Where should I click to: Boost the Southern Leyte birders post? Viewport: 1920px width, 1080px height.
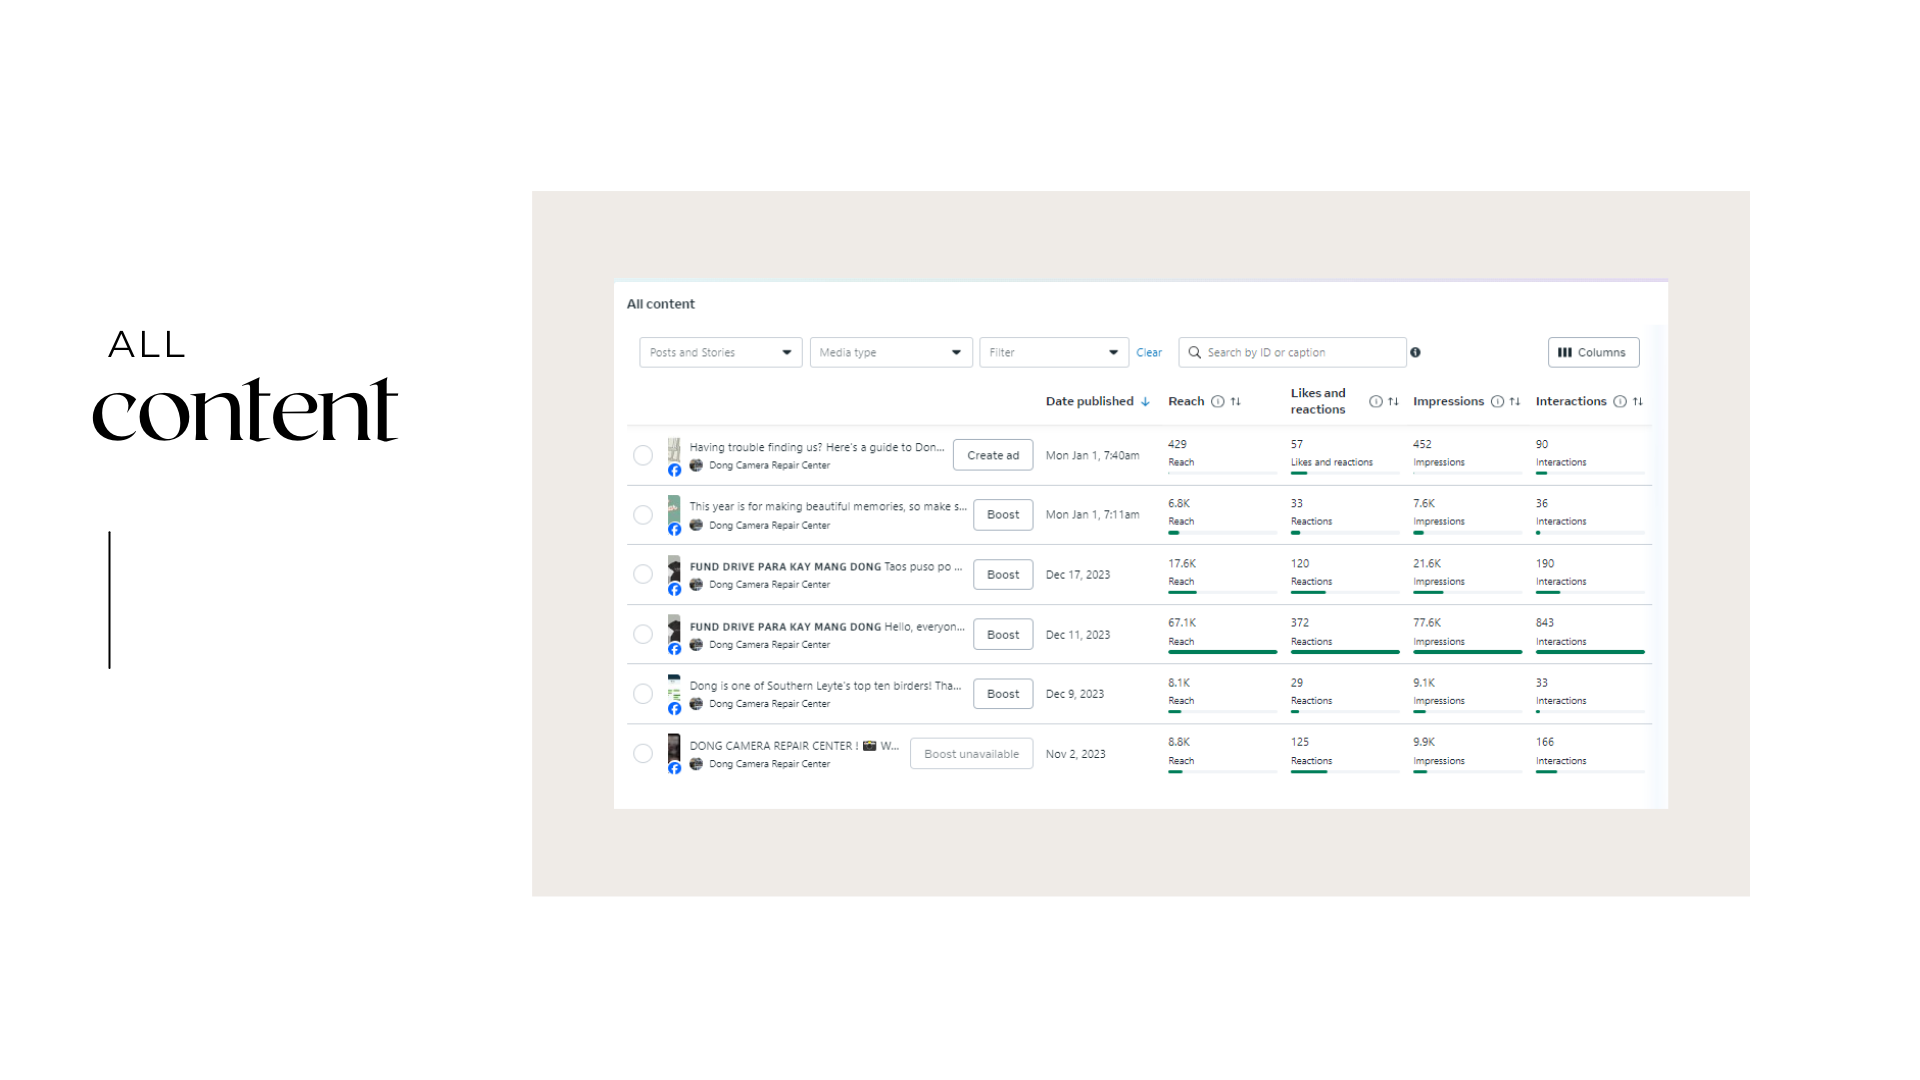tap(1002, 694)
